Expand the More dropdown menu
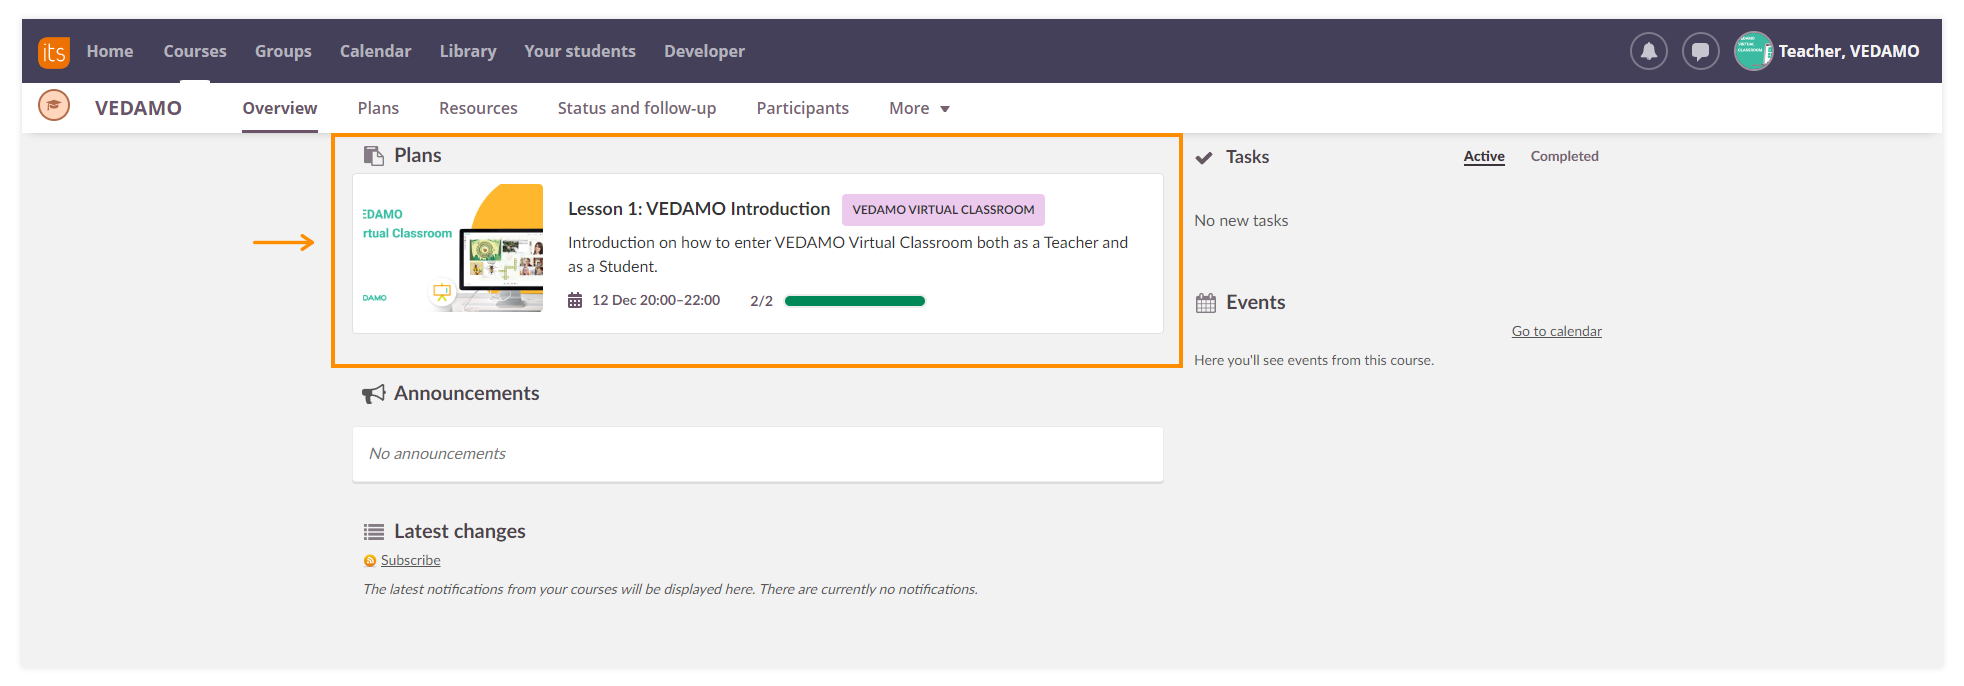The width and height of the screenshot is (1964, 686). [x=919, y=108]
